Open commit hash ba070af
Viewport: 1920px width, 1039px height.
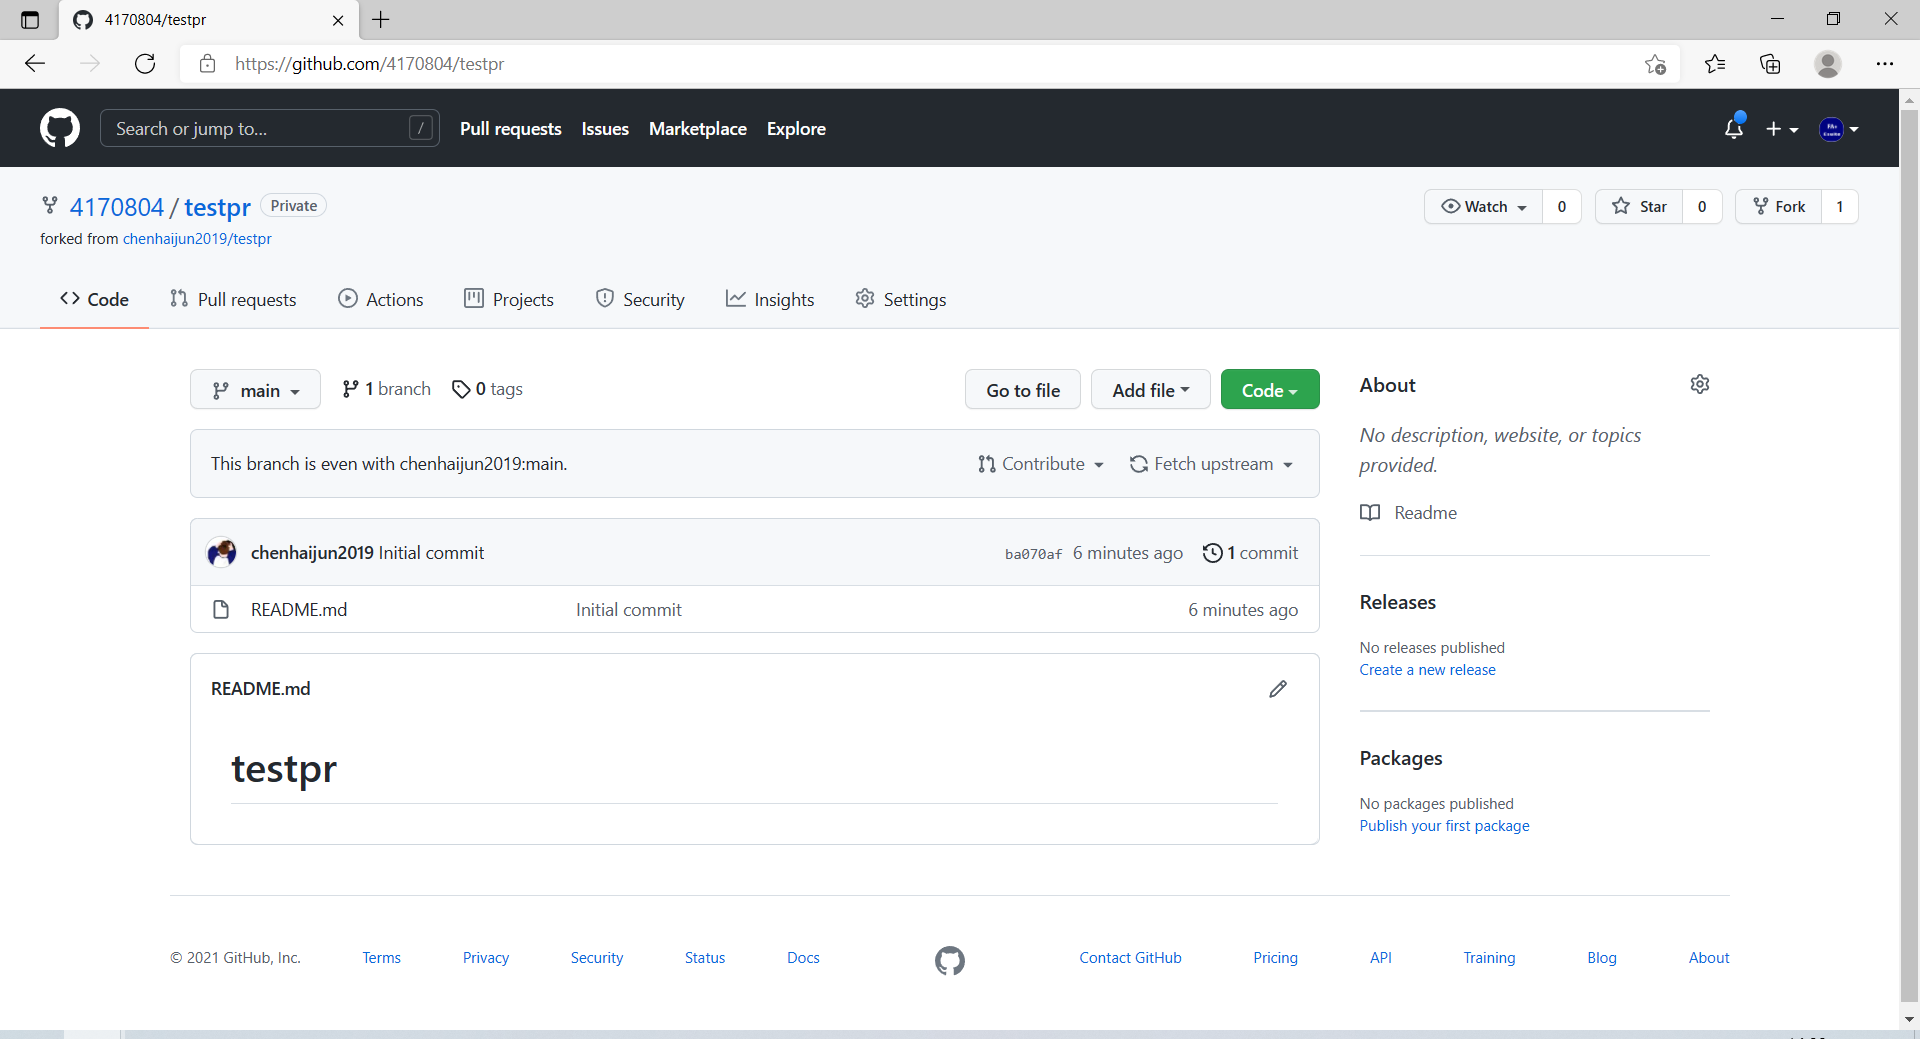pos(1033,554)
